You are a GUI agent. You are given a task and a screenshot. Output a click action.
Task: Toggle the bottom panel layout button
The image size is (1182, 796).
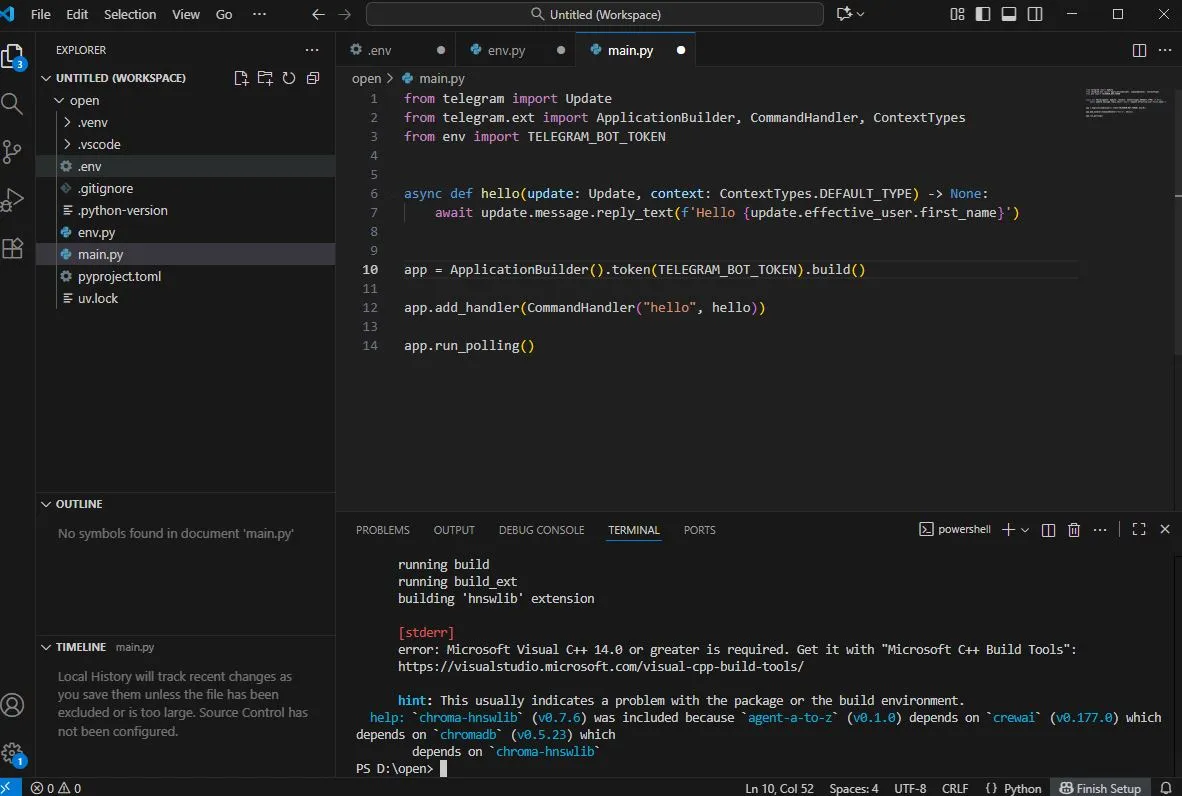(1009, 14)
